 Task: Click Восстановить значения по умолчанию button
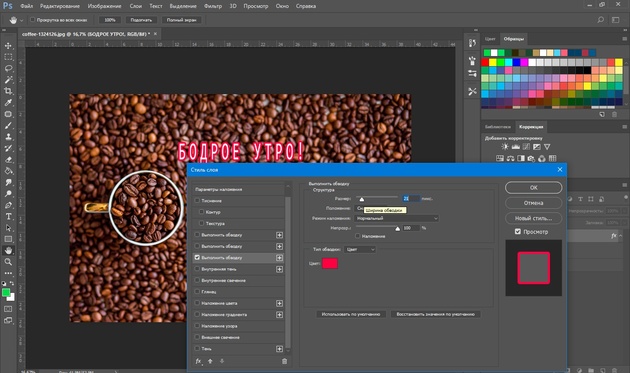pos(436,314)
